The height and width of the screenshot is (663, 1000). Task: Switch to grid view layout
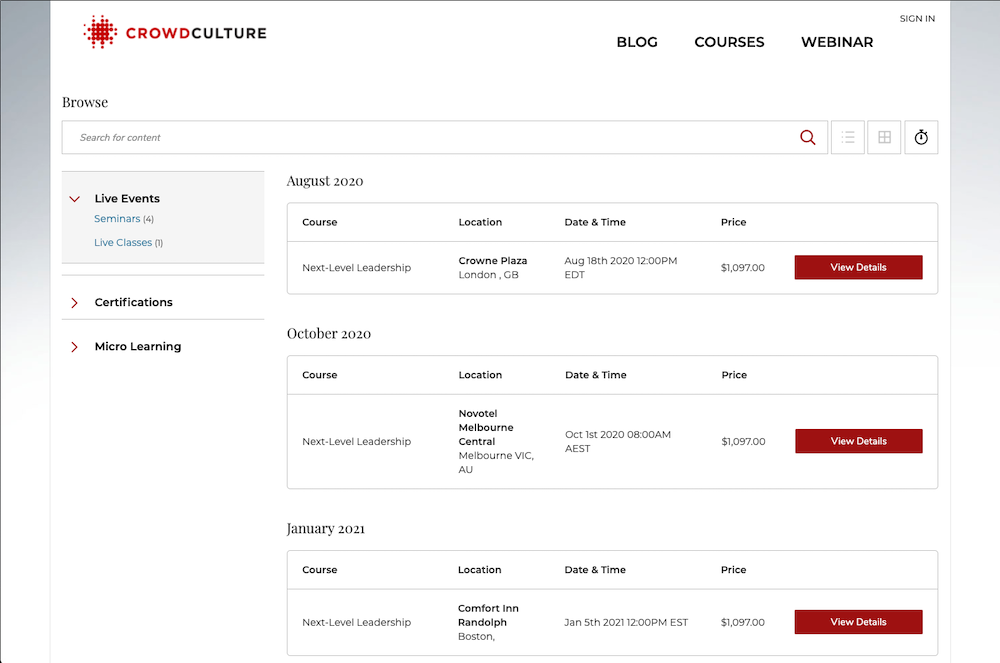(884, 137)
